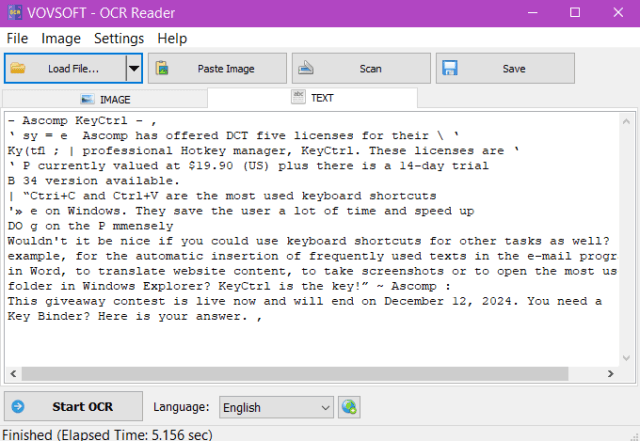Click the "- Ascomp KeyCtrl - ," text line
This screenshot has height=441, width=640.
82,120
